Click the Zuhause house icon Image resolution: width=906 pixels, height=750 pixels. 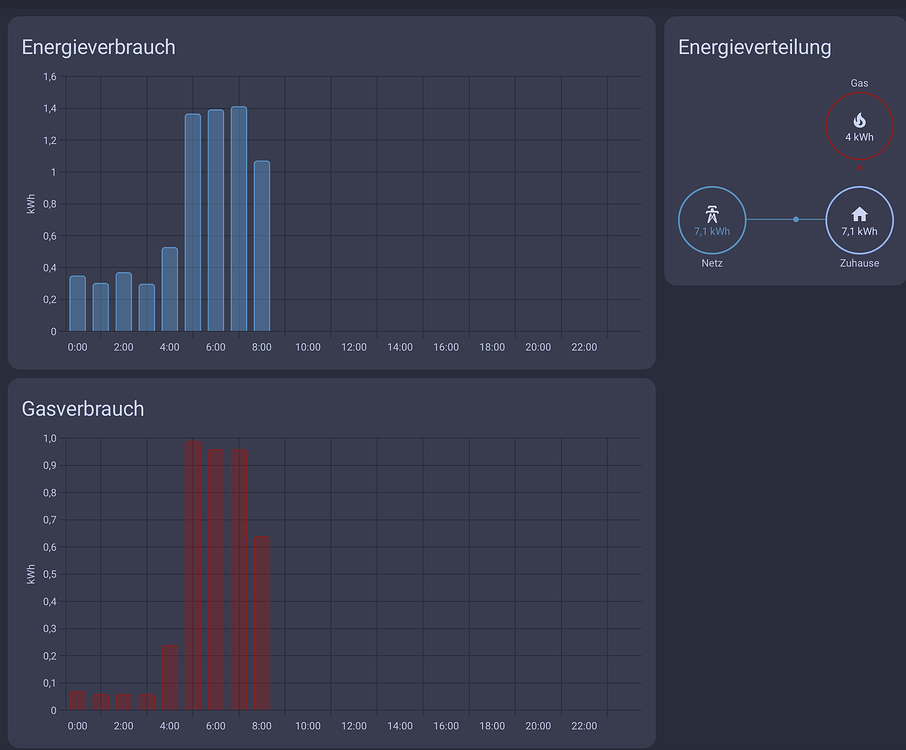[859, 214]
